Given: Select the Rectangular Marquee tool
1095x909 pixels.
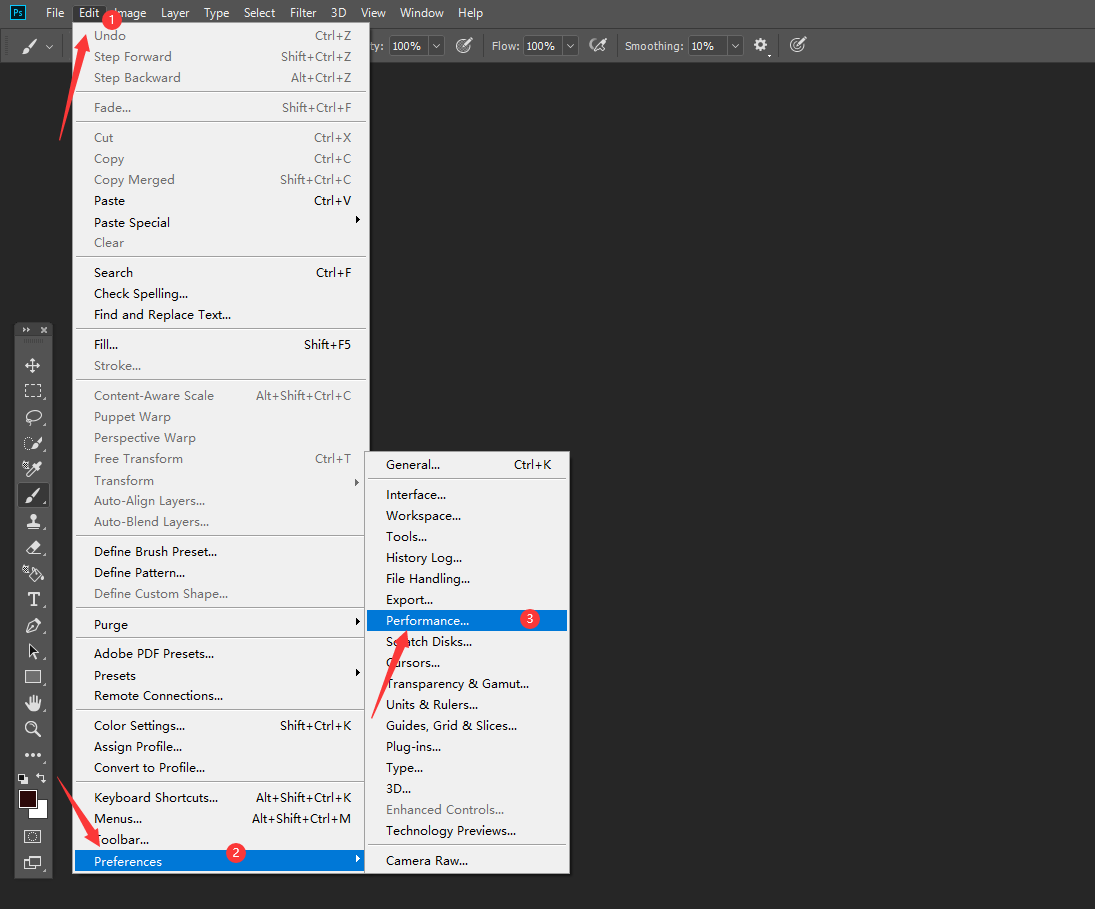Looking at the screenshot, I should pos(33,391).
